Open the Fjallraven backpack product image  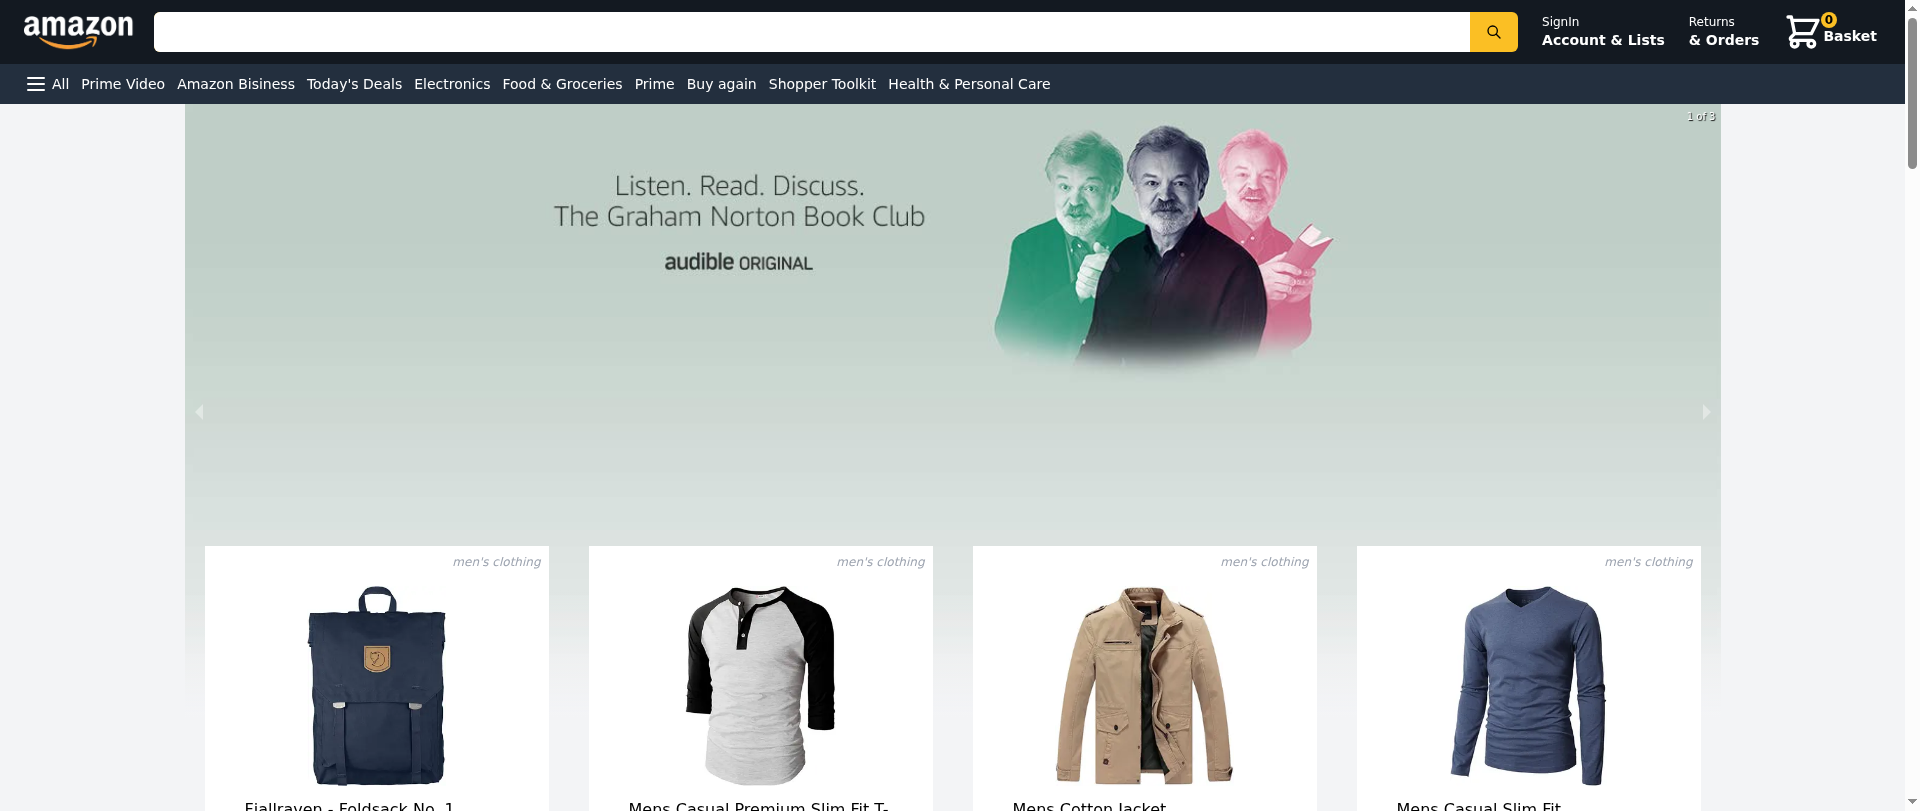pos(377,686)
